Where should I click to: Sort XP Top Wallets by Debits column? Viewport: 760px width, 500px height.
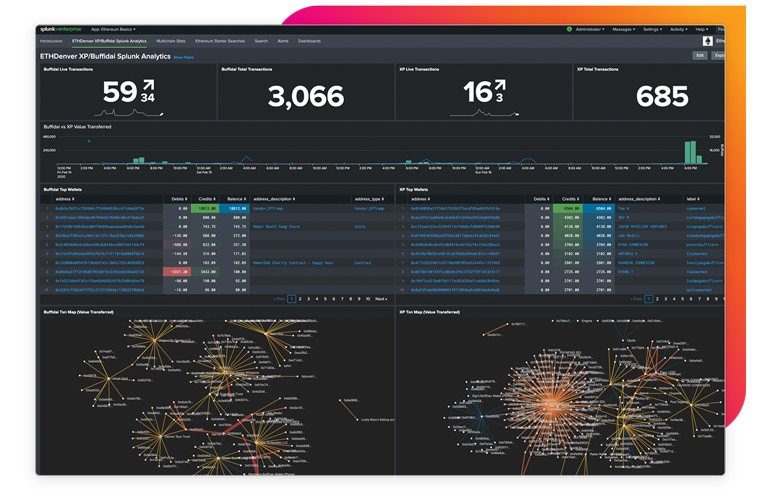(542, 199)
